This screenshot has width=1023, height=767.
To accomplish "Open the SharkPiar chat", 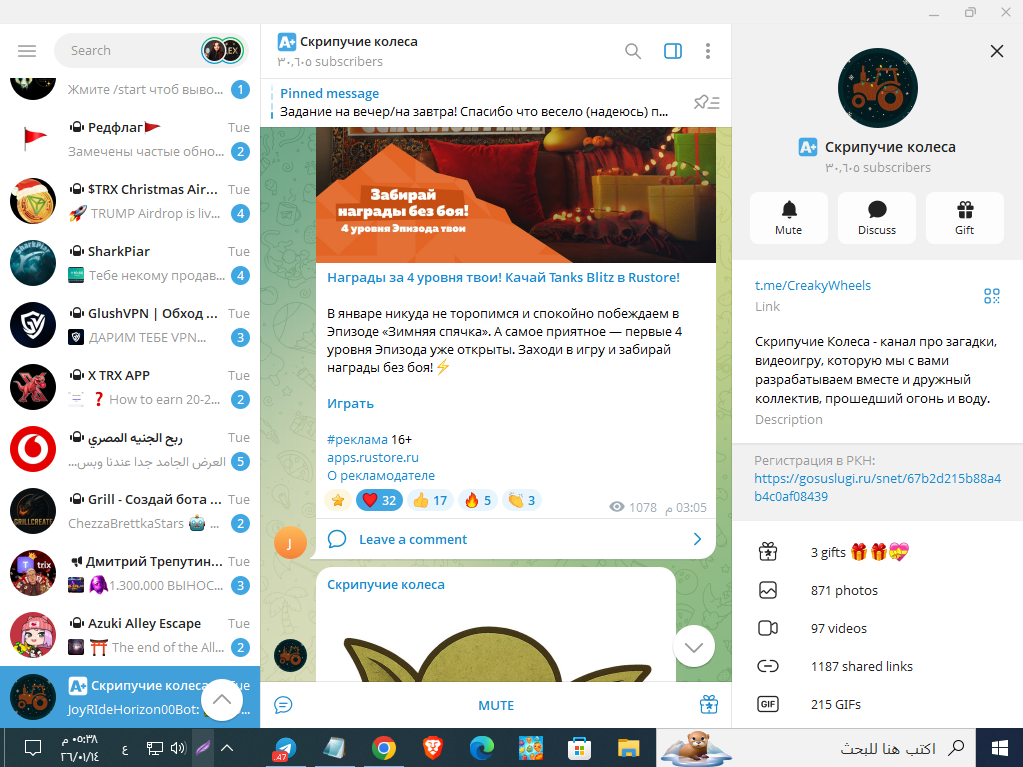I will point(130,263).
